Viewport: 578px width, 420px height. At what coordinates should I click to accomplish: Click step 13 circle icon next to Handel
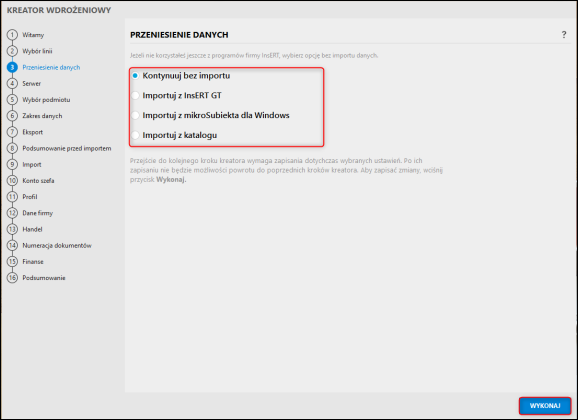coord(12,229)
